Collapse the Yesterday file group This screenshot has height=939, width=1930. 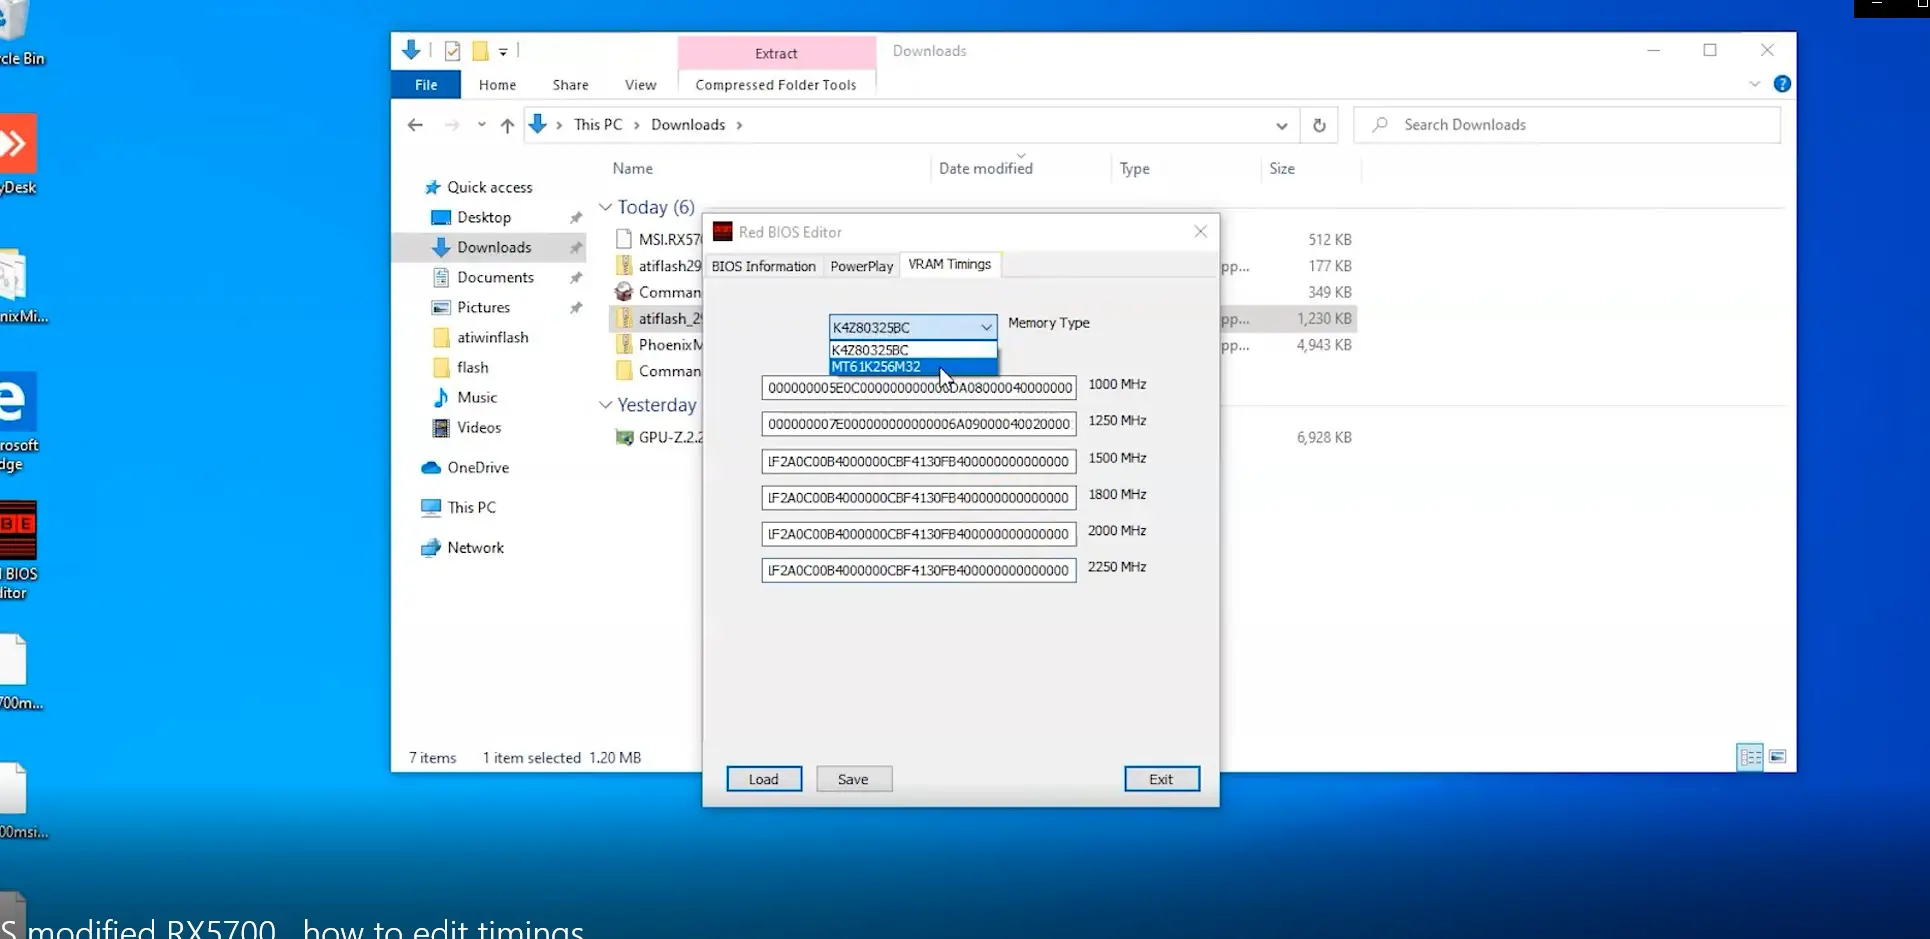tap(605, 405)
